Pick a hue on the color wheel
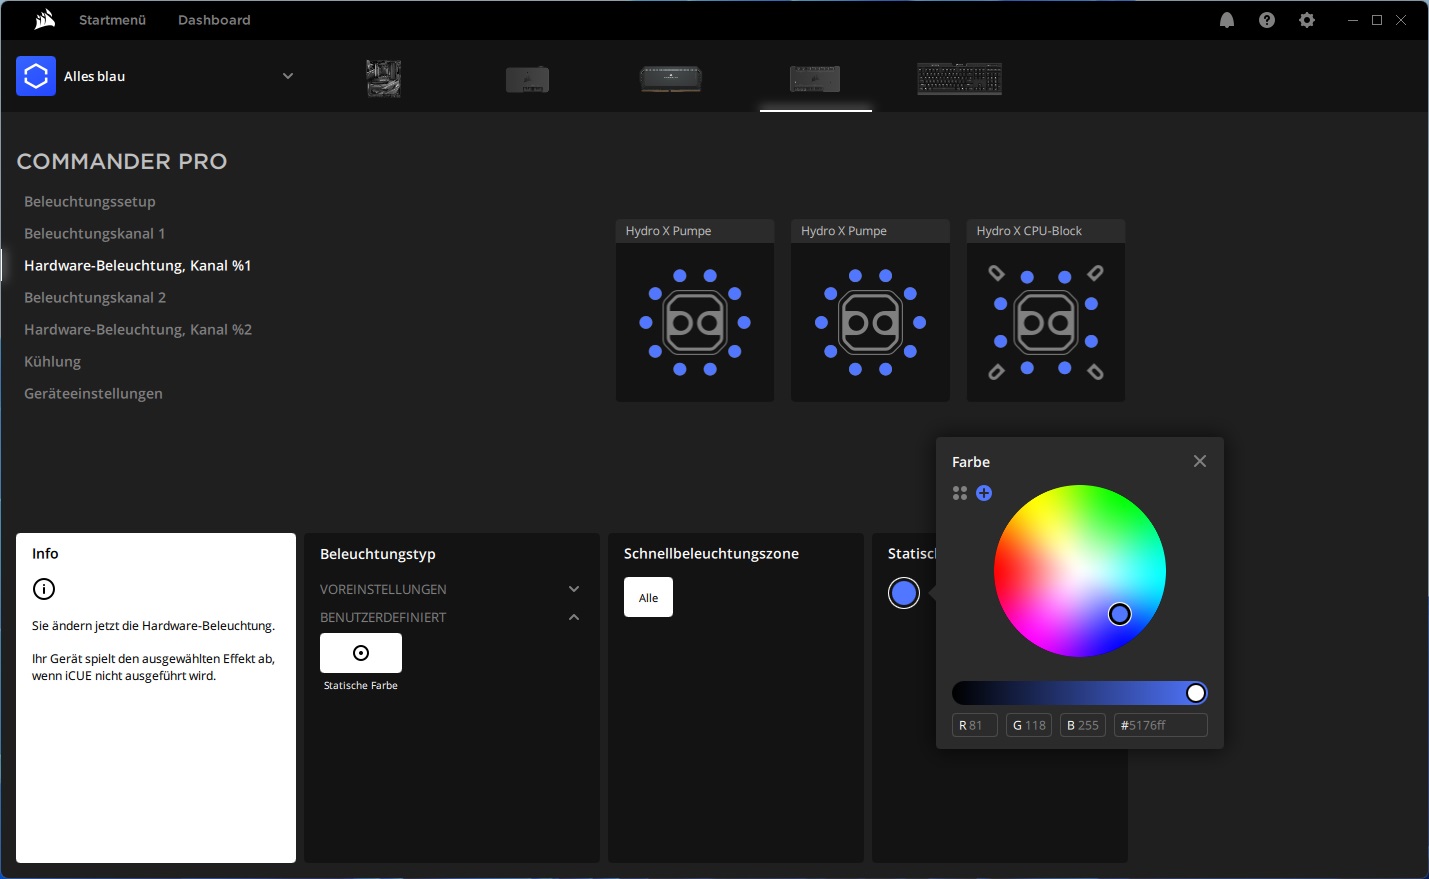The width and height of the screenshot is (1429, 879). (x=1080, y=571)
